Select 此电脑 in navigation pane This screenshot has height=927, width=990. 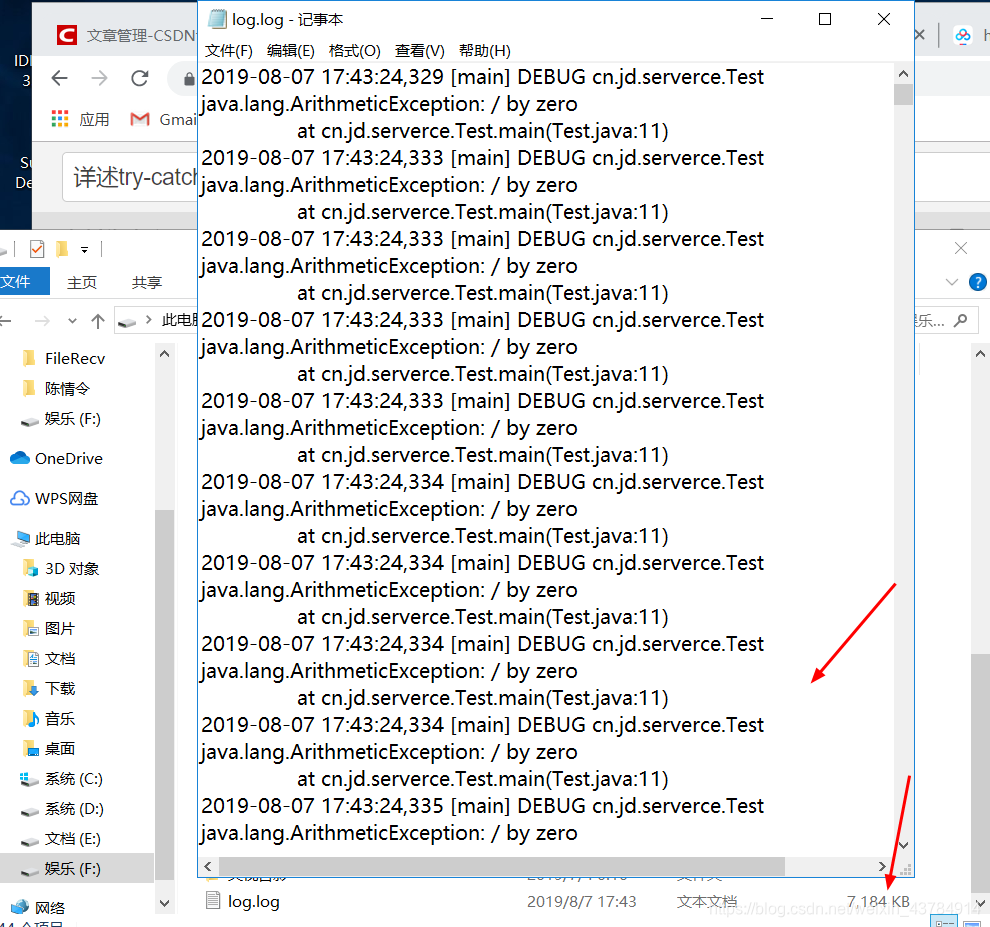tap(45, 539)
